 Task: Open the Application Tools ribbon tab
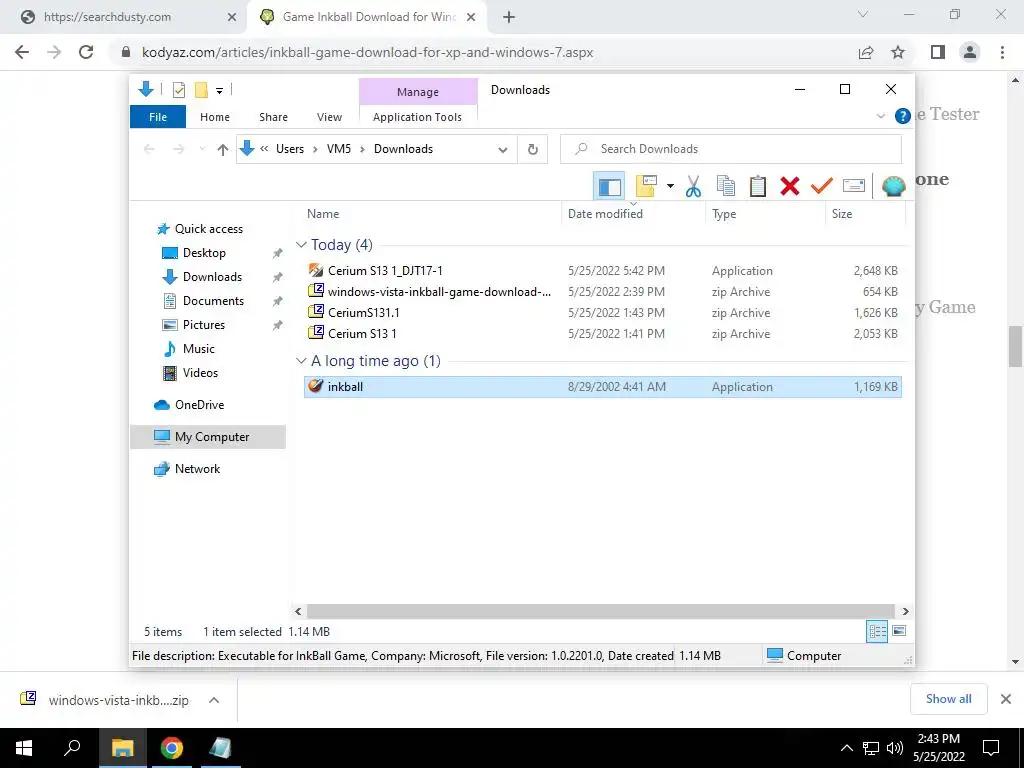[417, 117]
